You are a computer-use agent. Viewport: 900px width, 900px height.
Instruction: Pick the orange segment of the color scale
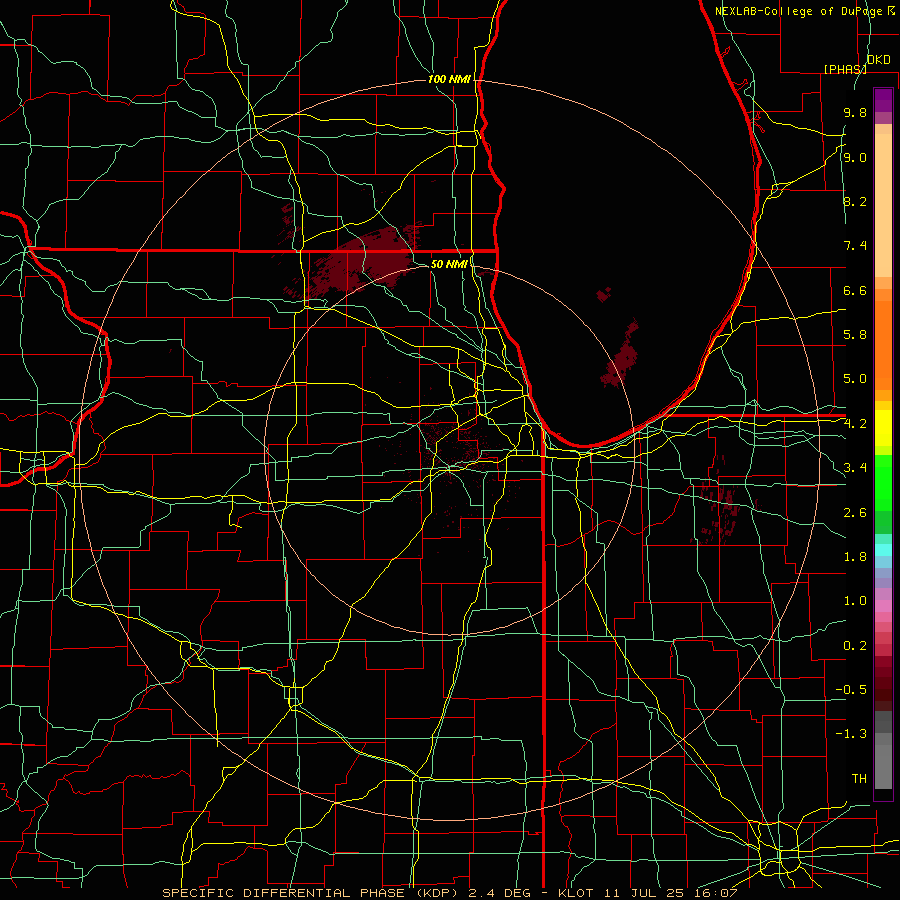883,346
